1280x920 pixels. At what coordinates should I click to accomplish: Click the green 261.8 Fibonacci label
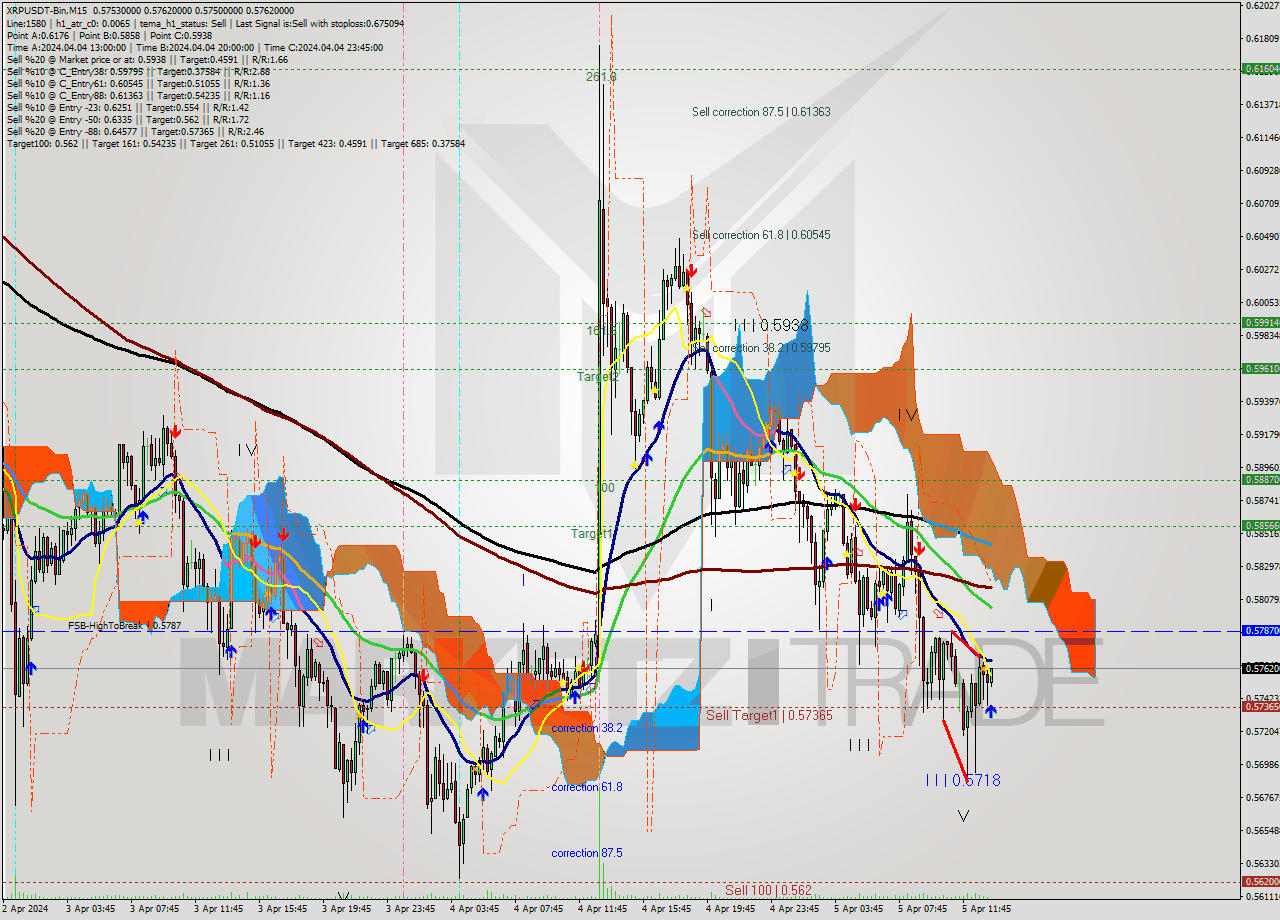602,76
